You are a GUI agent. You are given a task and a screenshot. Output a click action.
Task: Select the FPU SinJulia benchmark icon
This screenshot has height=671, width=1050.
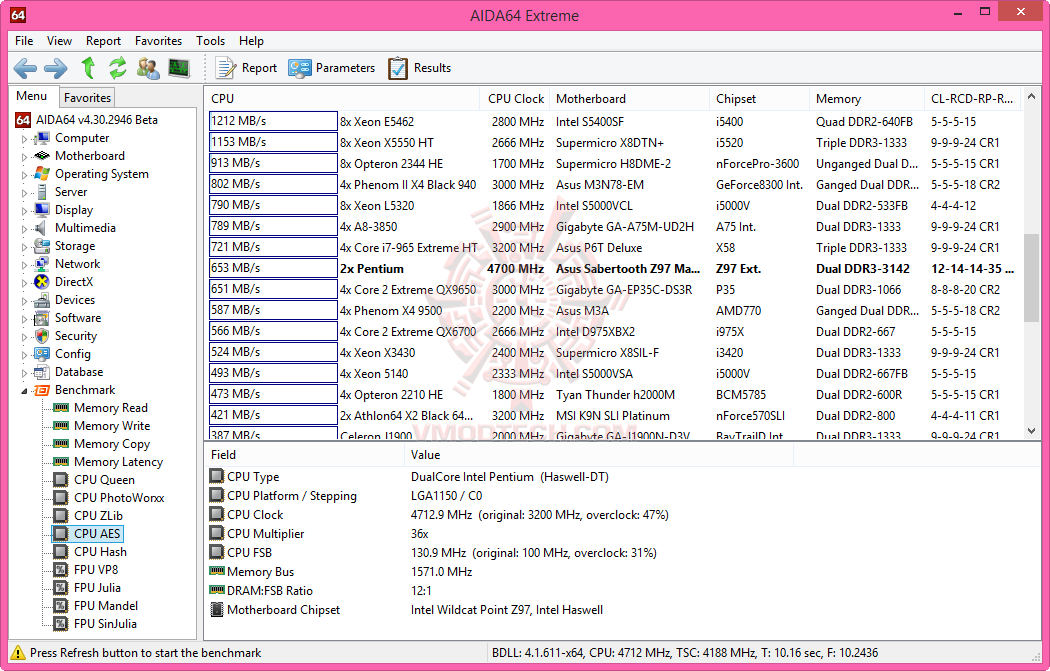61,624
